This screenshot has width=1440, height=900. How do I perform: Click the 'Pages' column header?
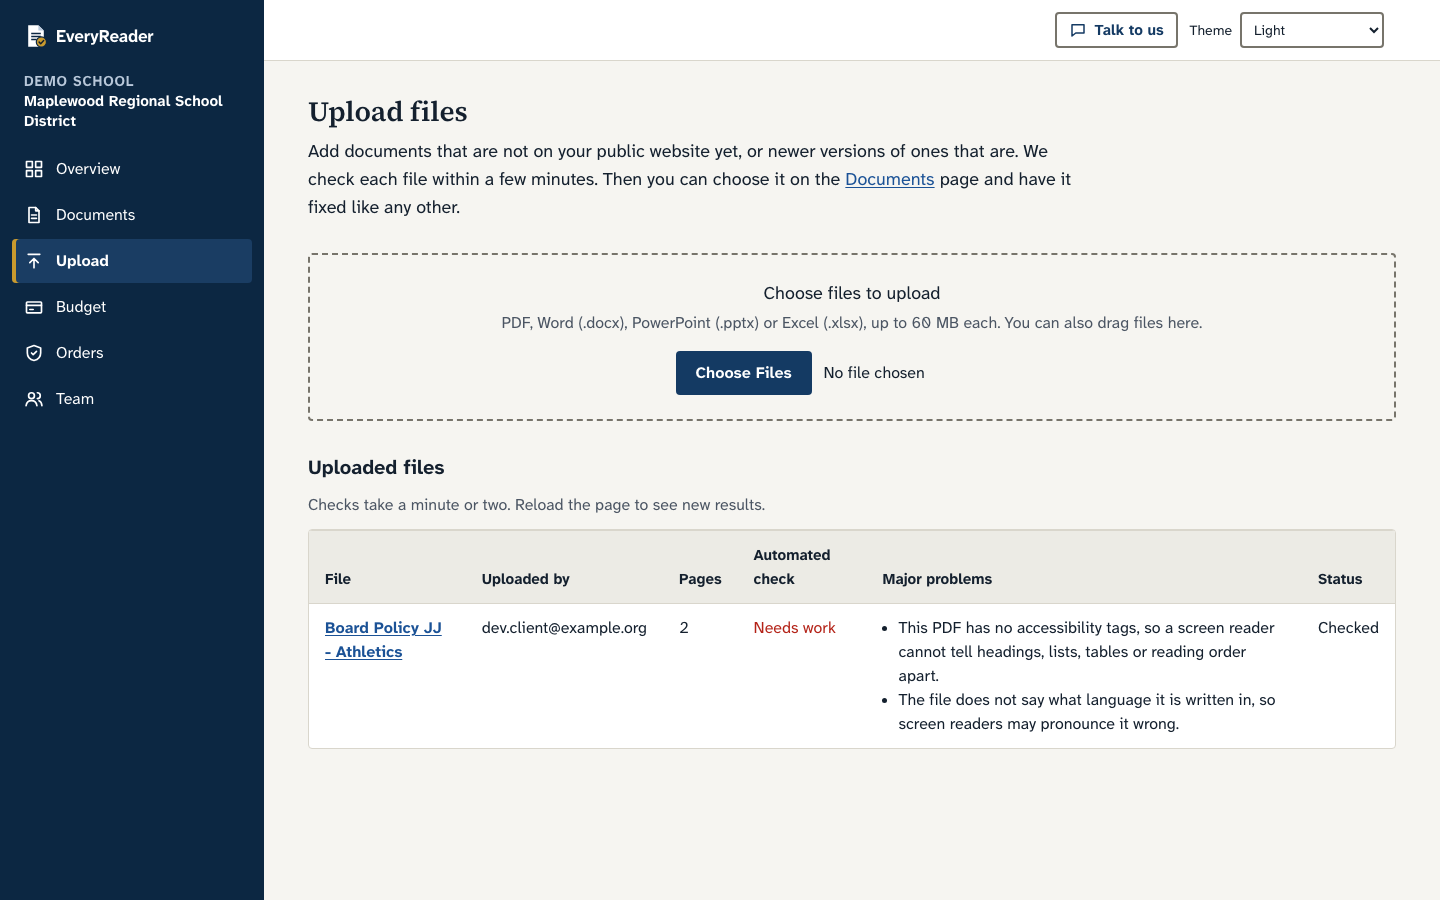point(700,579)
